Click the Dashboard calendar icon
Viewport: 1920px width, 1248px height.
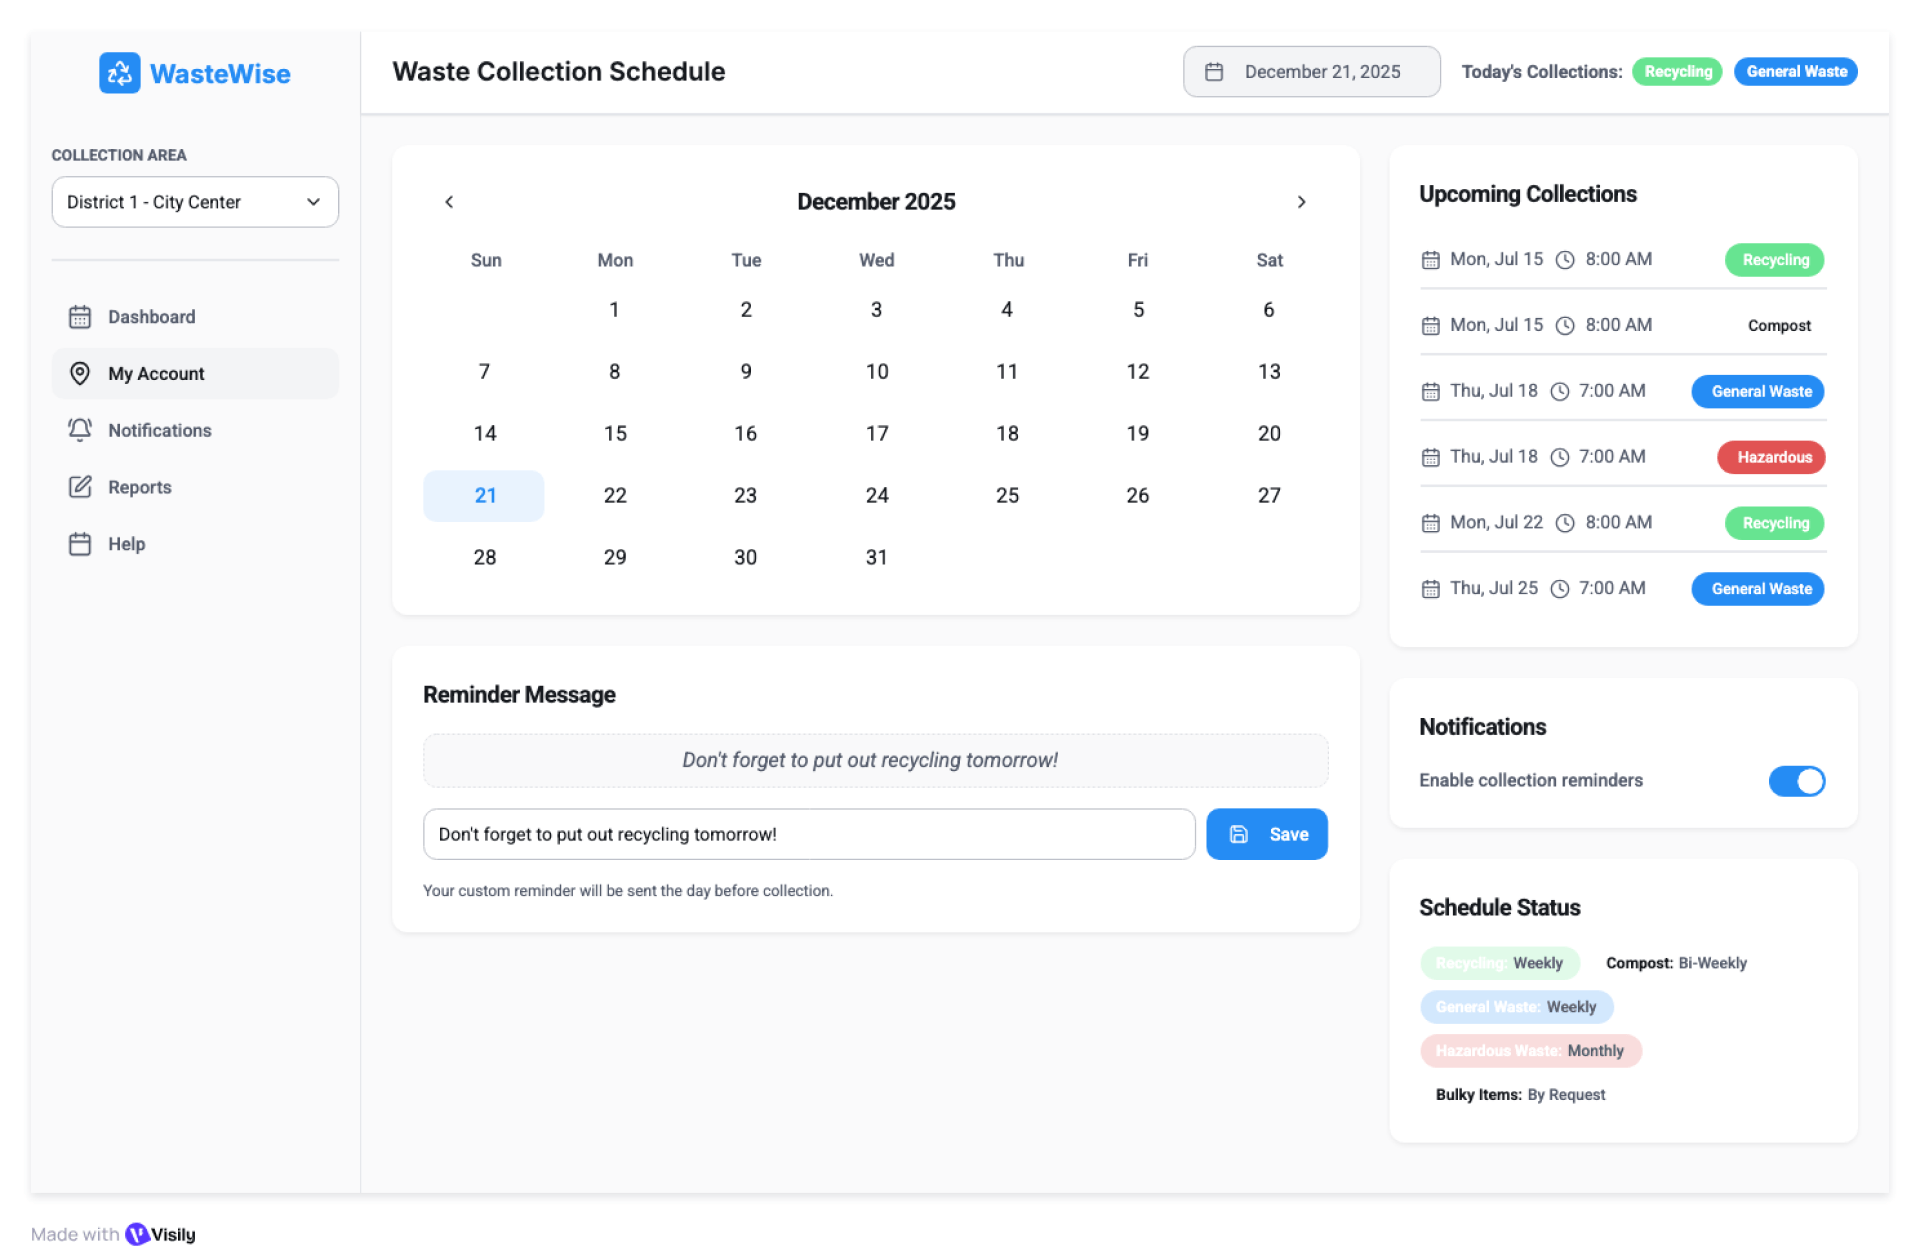pyautogui.click(x=80, y=317)
